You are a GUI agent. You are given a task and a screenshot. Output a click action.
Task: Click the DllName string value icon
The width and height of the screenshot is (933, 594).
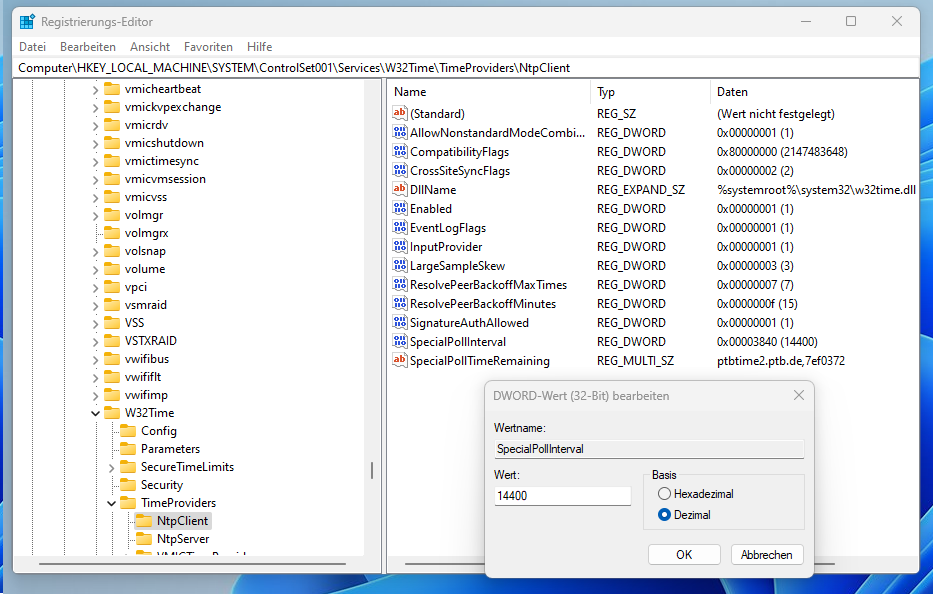click(400, 189)
